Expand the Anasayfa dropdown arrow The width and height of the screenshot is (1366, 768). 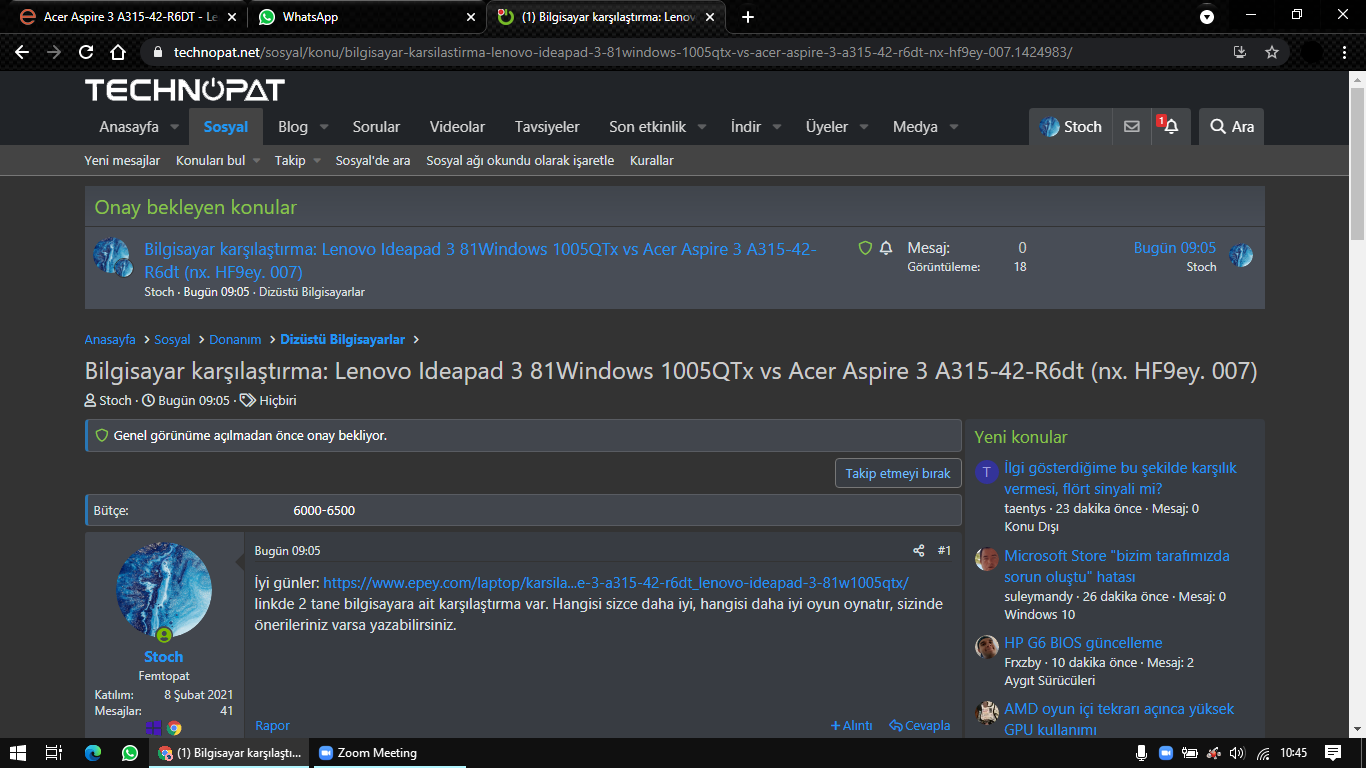tap(174, 127)
